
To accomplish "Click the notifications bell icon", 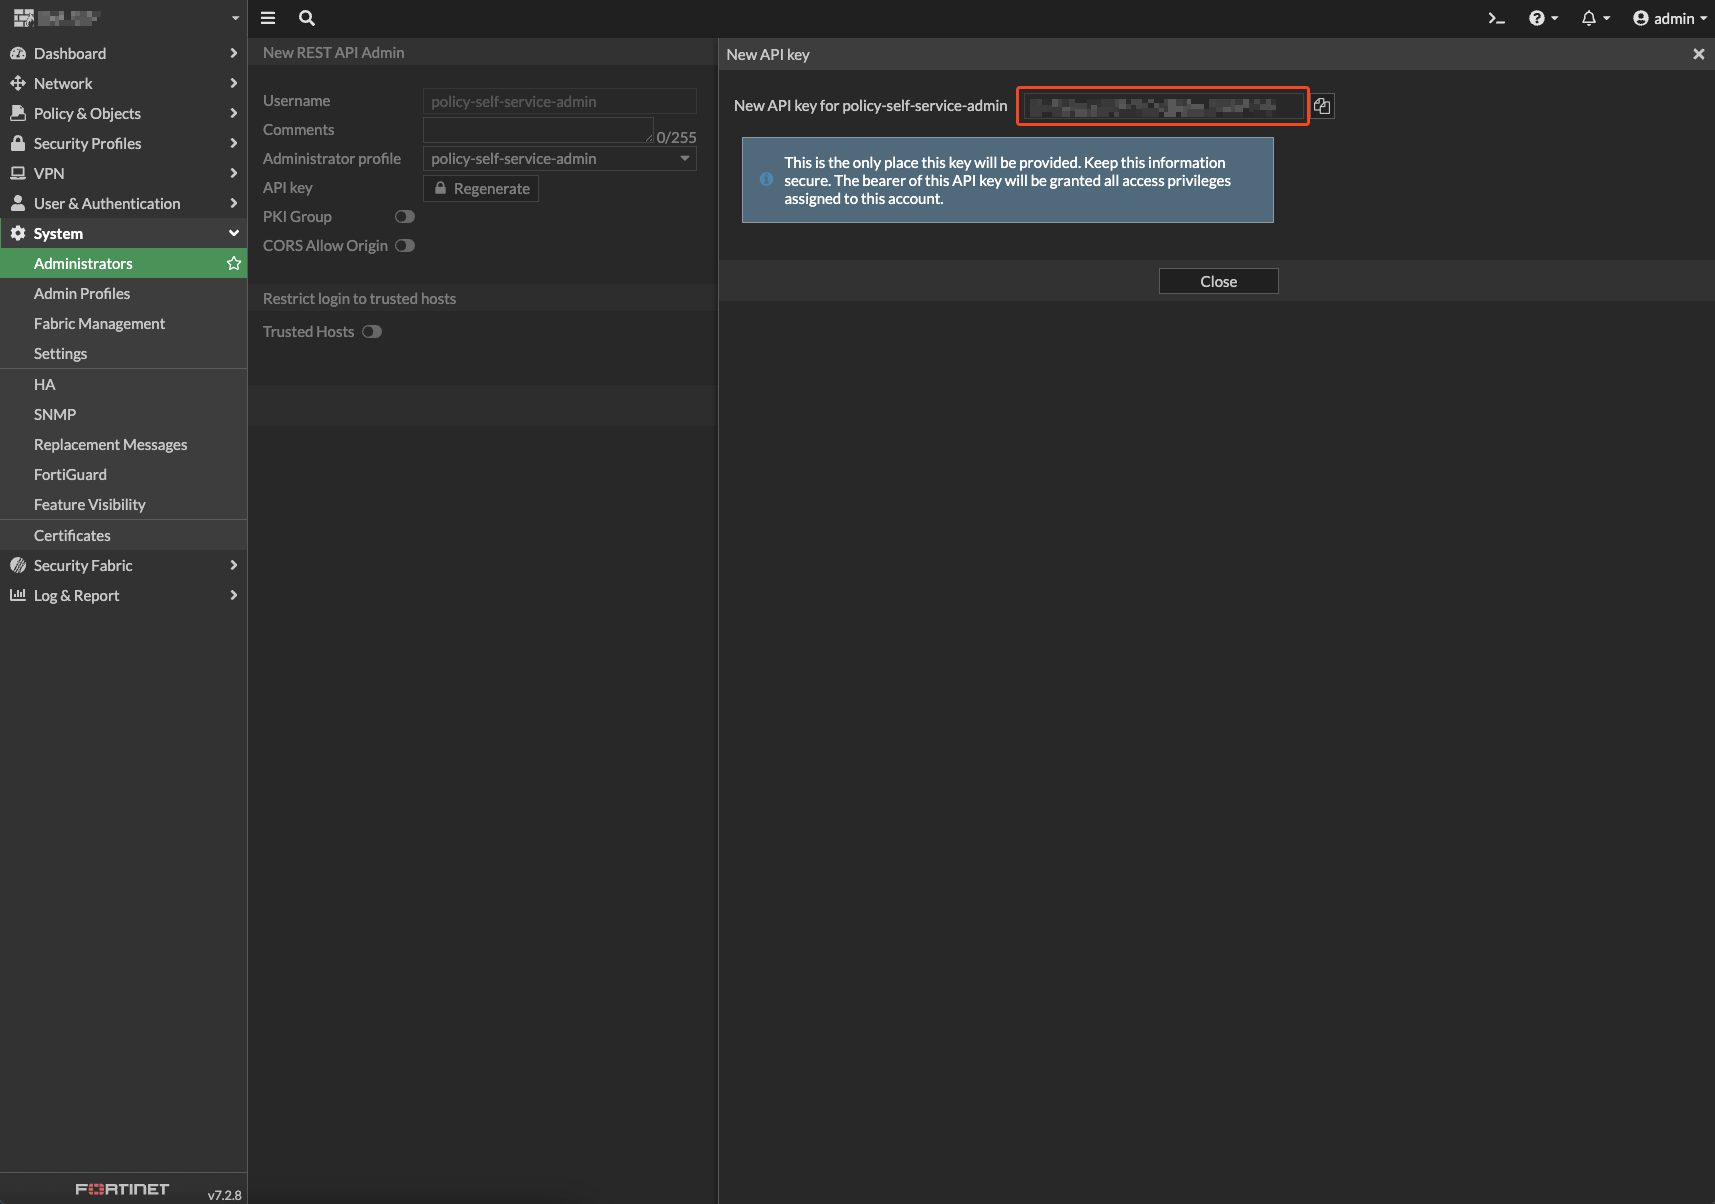I will (1590, 18).
